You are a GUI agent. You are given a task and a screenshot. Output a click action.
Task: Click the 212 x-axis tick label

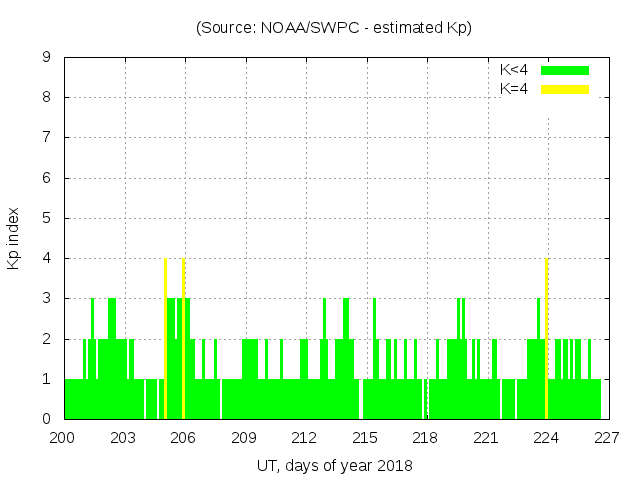click(305, 437)
